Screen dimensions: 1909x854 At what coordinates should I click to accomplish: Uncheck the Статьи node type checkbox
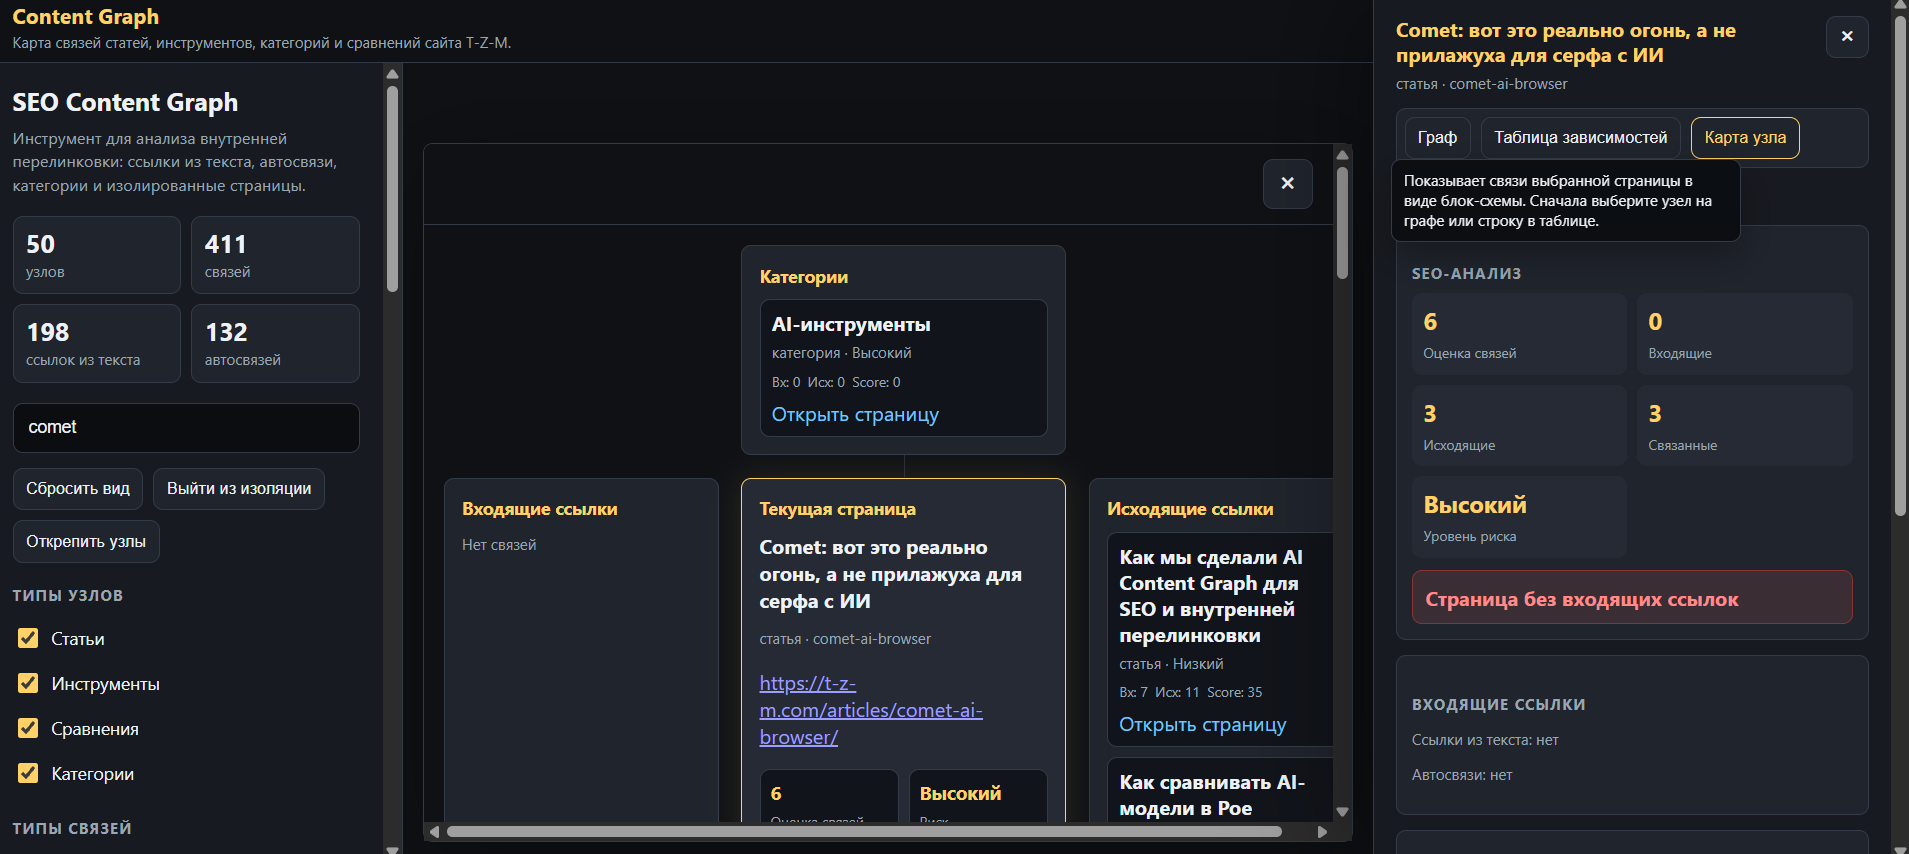point(28,638)
